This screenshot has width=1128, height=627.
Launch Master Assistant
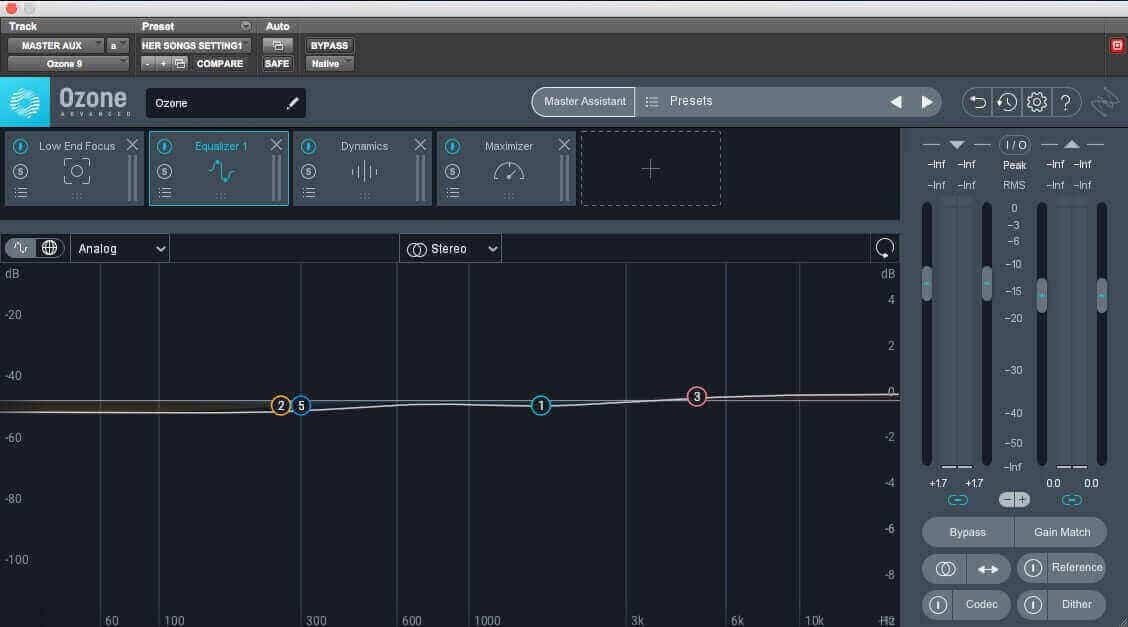pos(583,101)
